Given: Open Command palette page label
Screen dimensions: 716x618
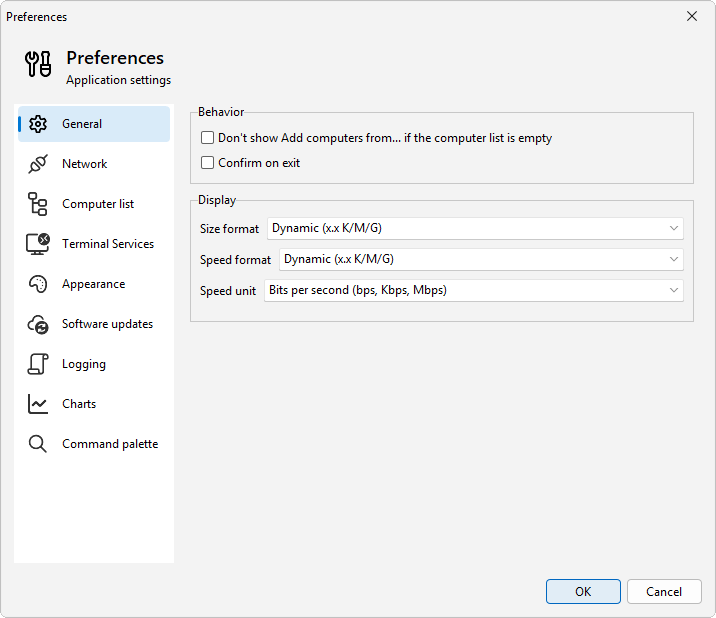Looking at the screenshot, I should pyautogui.click(x=110, y=444).
